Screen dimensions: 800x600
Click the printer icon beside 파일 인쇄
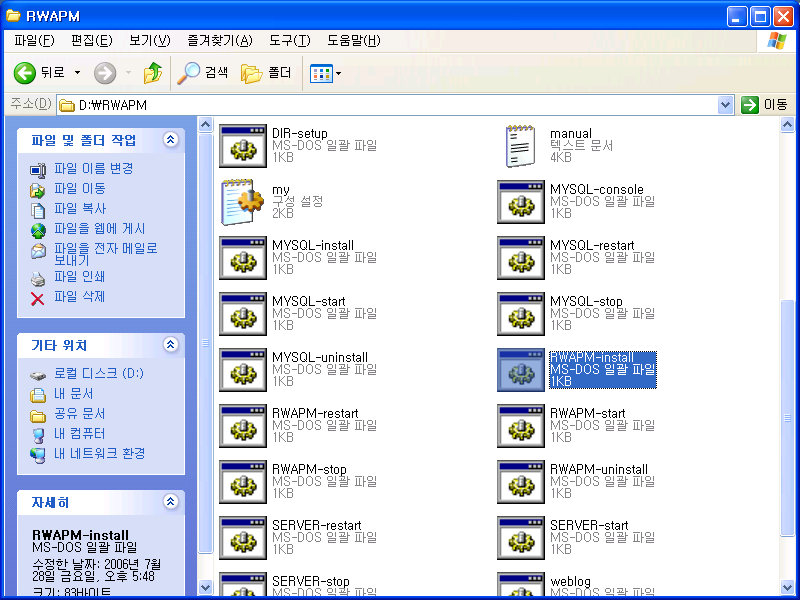38,279
